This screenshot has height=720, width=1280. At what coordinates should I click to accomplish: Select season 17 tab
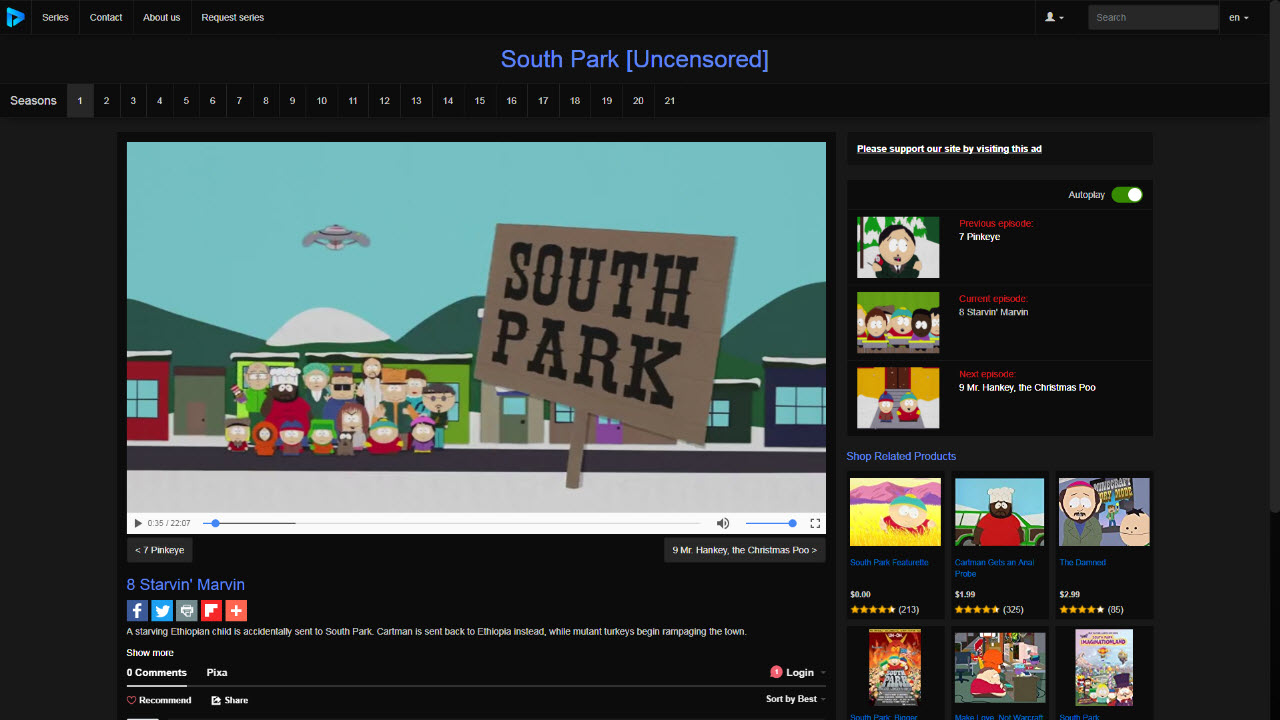(543, 101)
